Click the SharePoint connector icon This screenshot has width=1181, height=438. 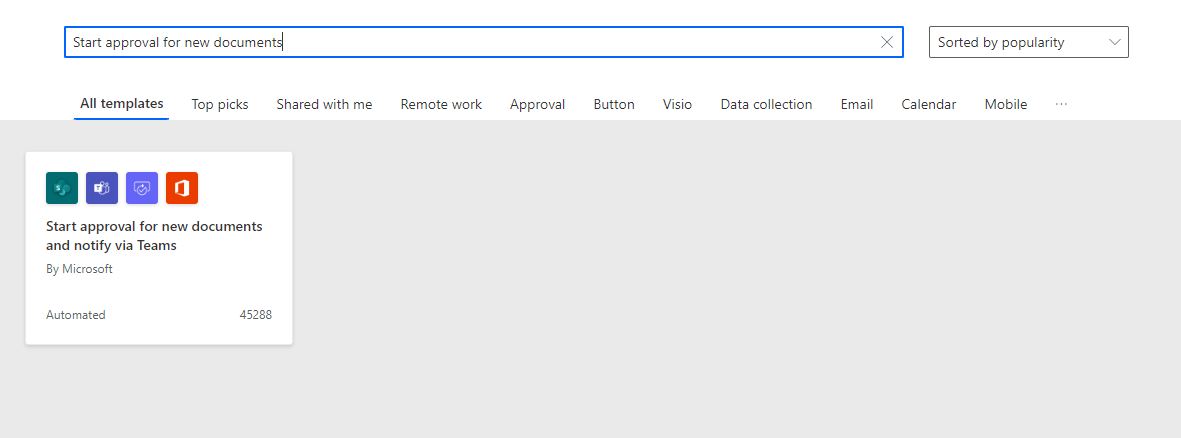coord(62,188)
